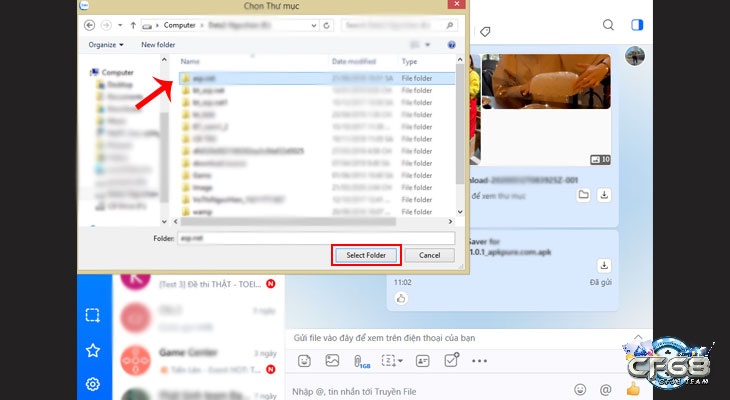Refresh the folder listing

click(326, 26)
